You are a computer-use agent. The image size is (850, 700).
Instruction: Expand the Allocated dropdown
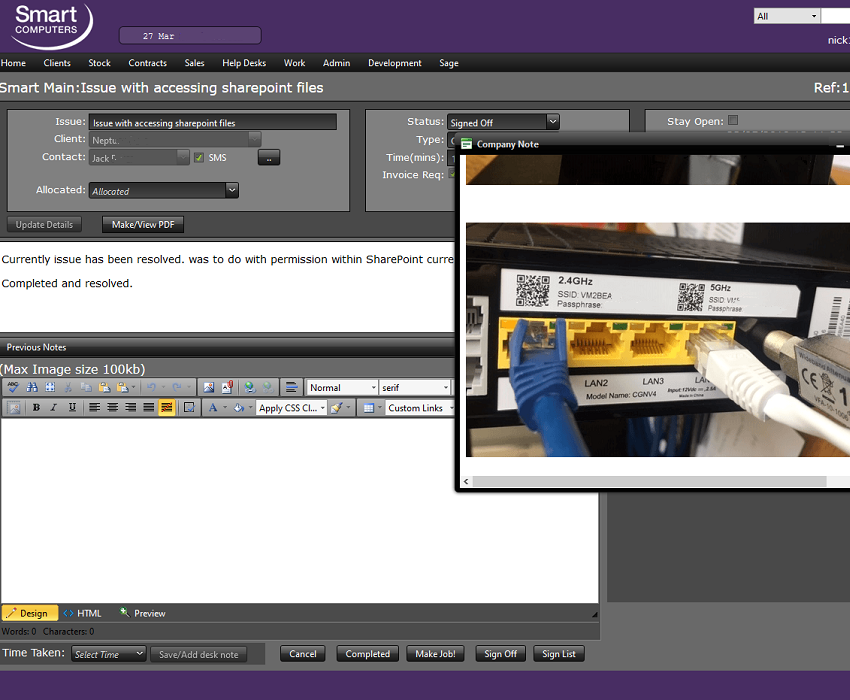164,190
